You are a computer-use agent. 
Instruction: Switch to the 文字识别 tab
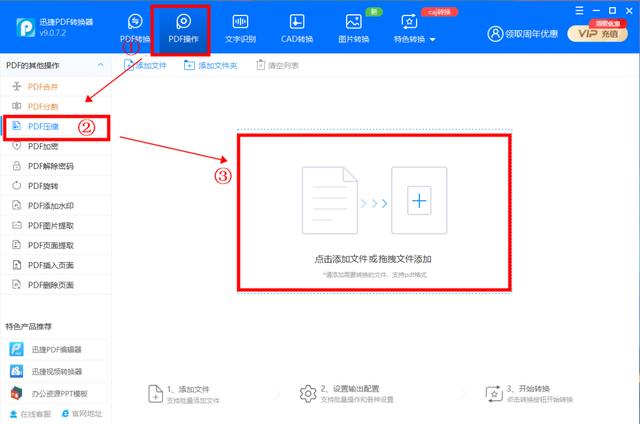[x=240, y=27]
